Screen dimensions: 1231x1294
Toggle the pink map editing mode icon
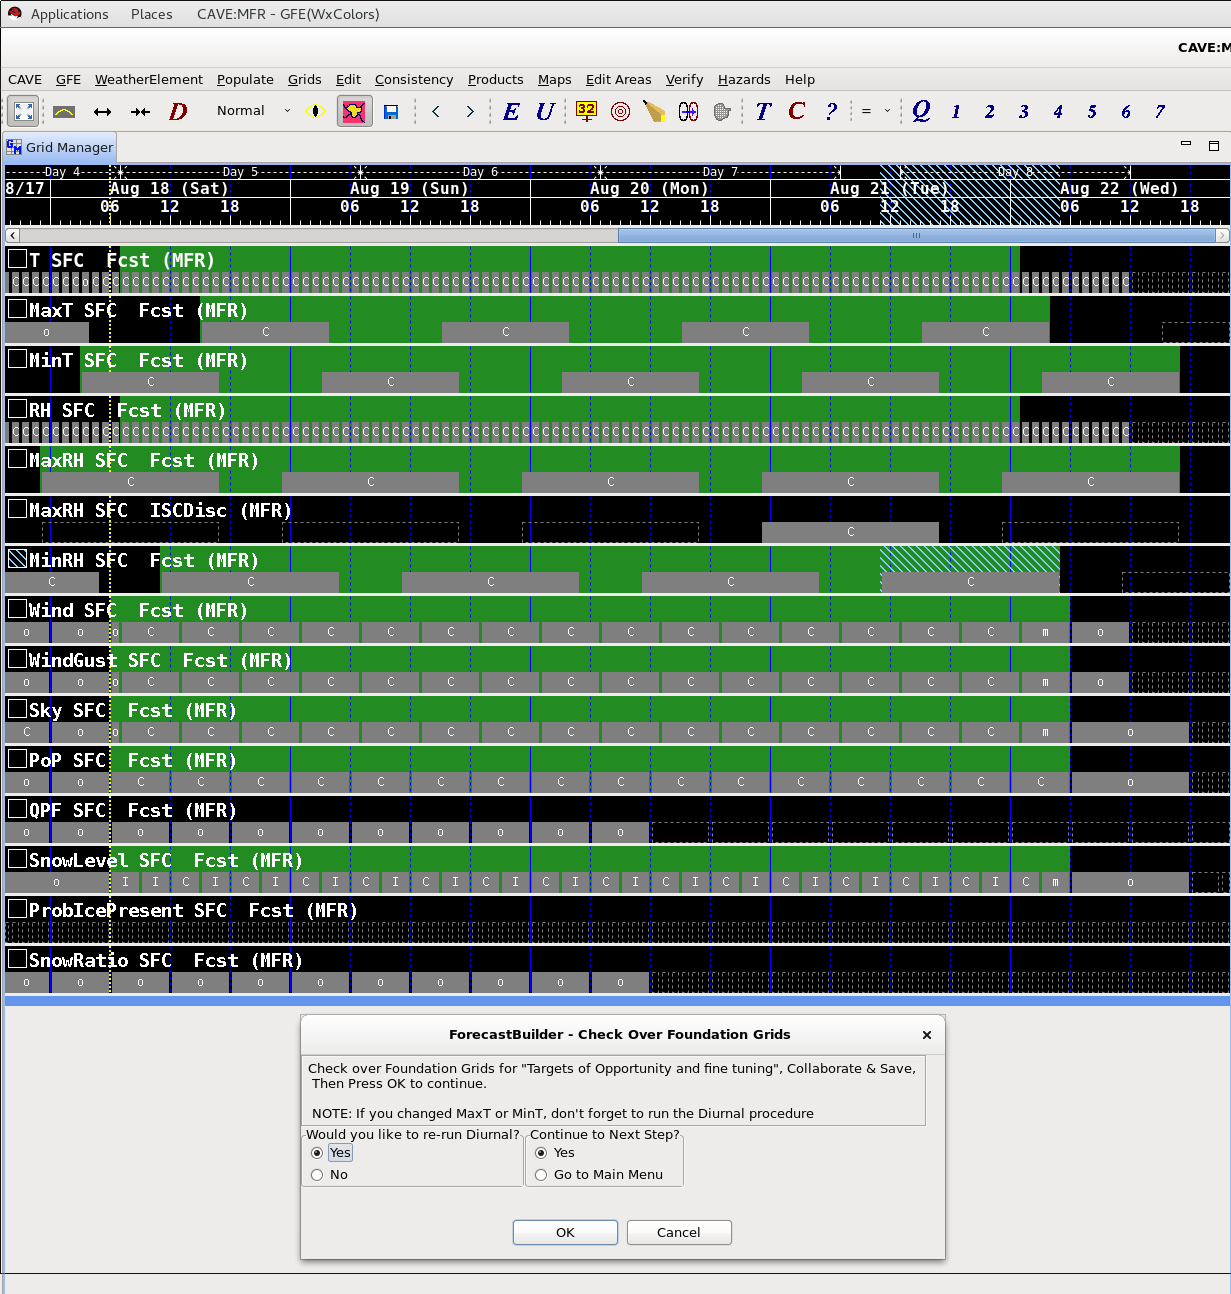354,111
